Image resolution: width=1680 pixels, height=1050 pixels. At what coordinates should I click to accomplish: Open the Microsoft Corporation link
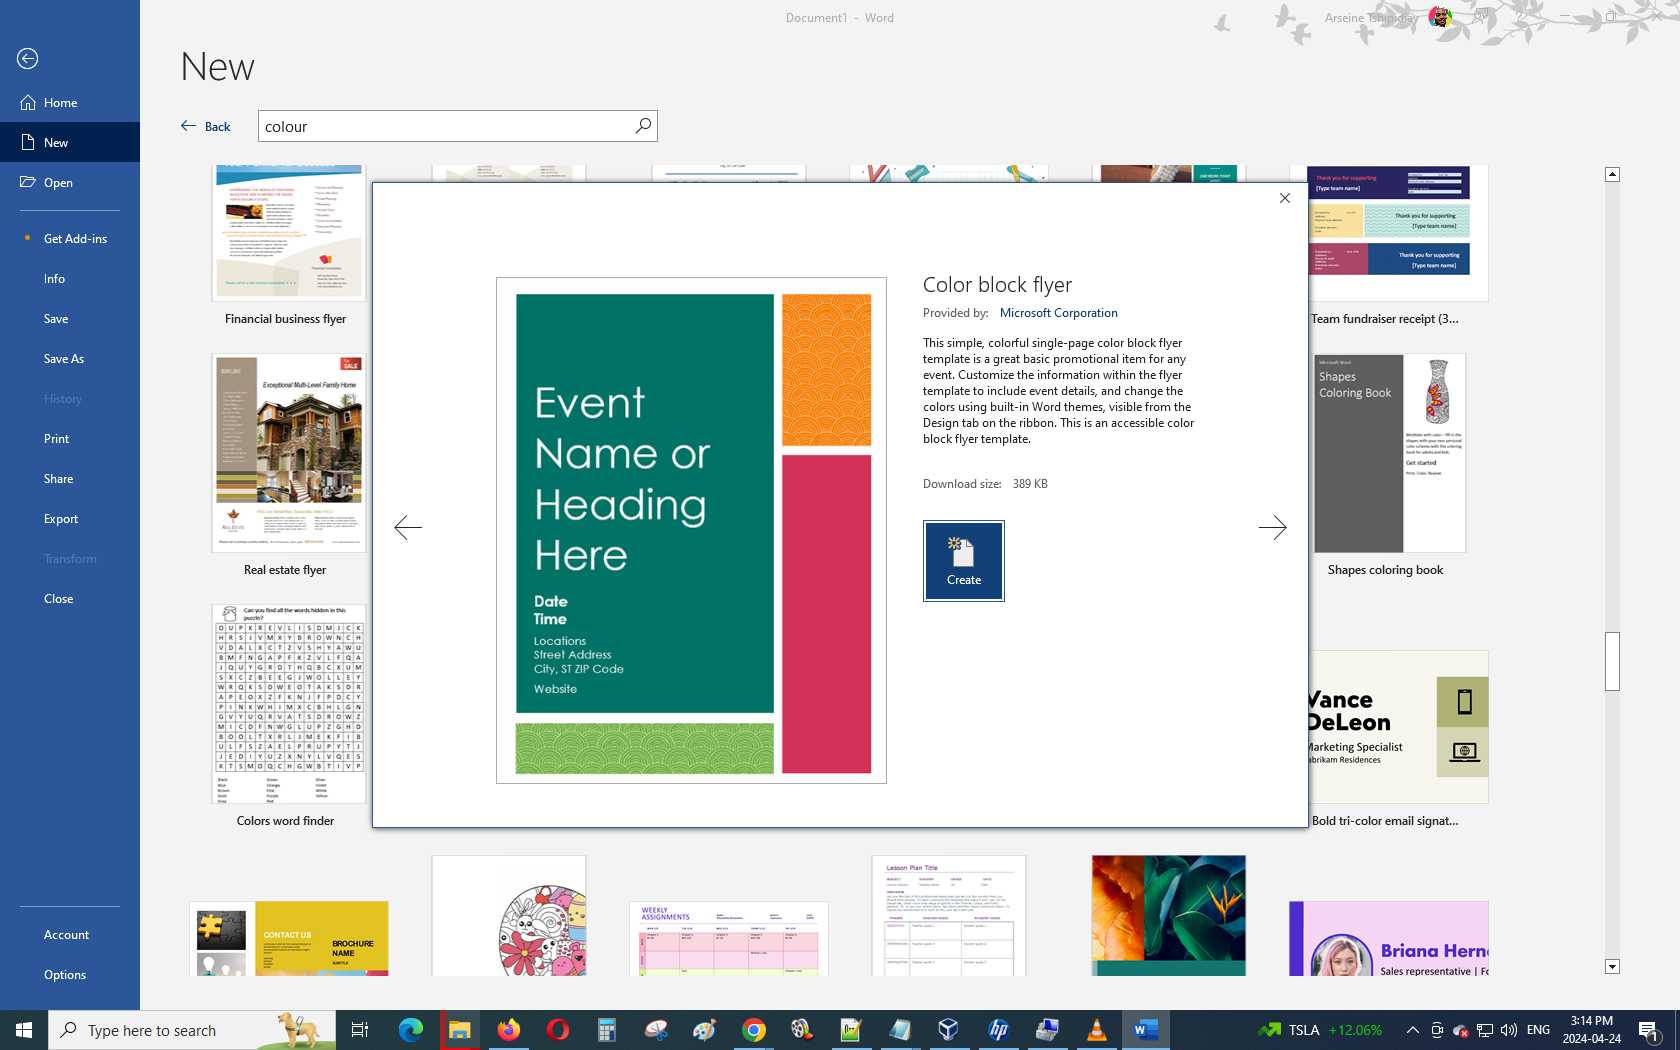tap(1058, 313)
